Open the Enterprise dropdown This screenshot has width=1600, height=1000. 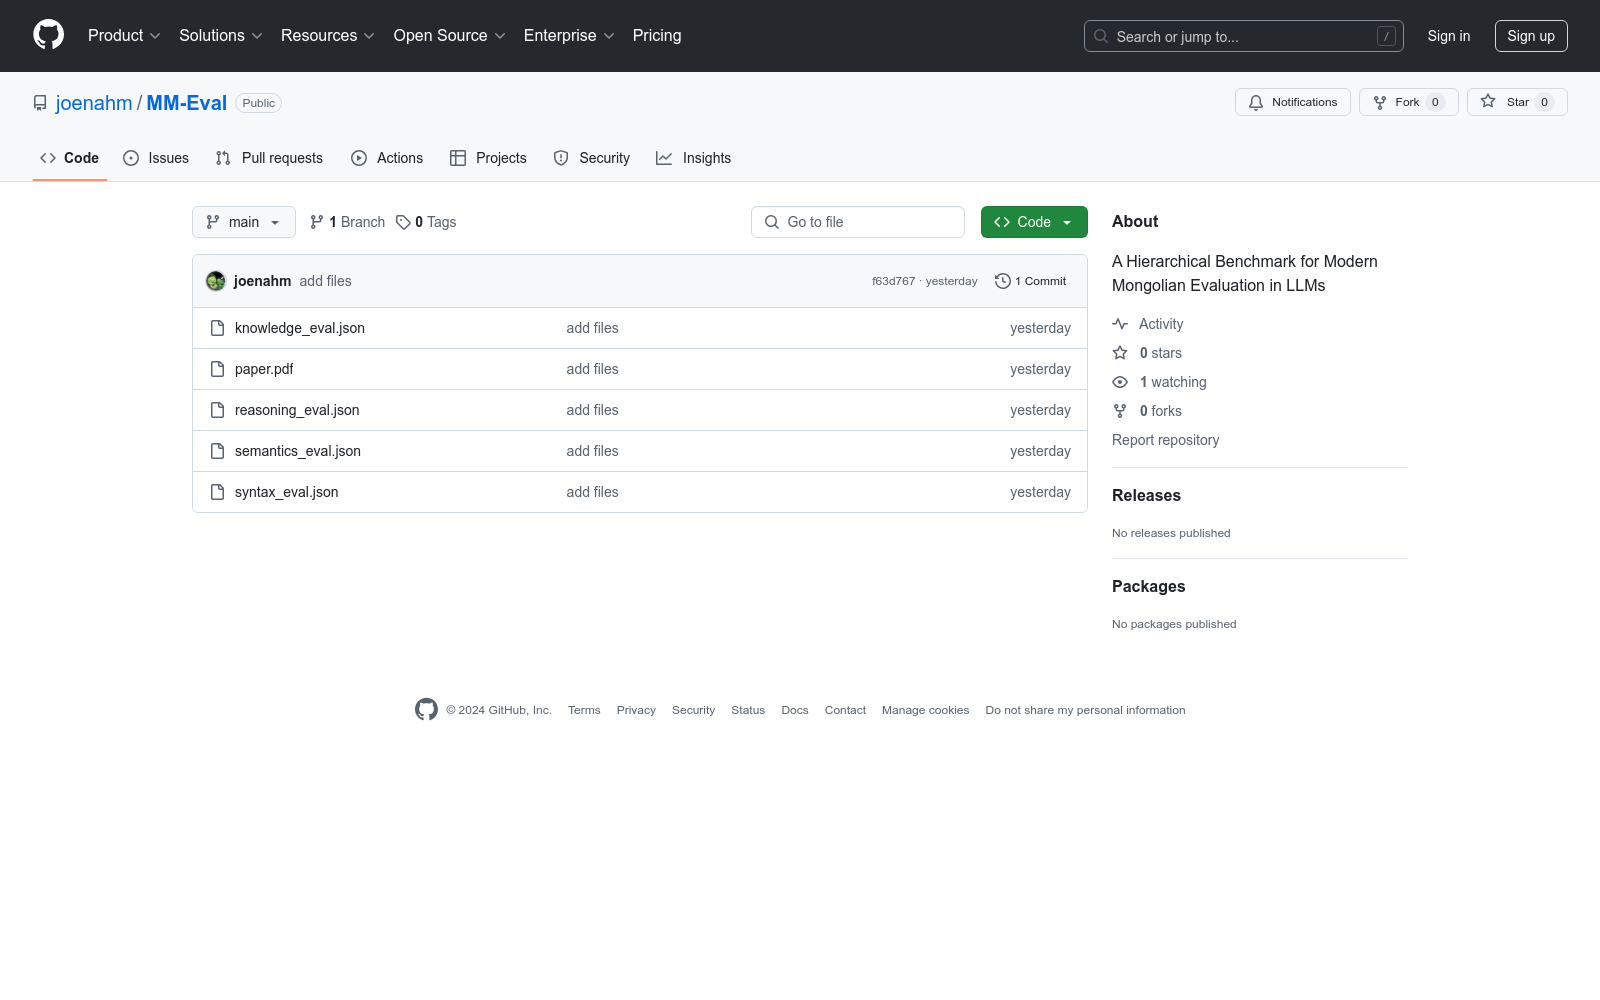(569, 35)
